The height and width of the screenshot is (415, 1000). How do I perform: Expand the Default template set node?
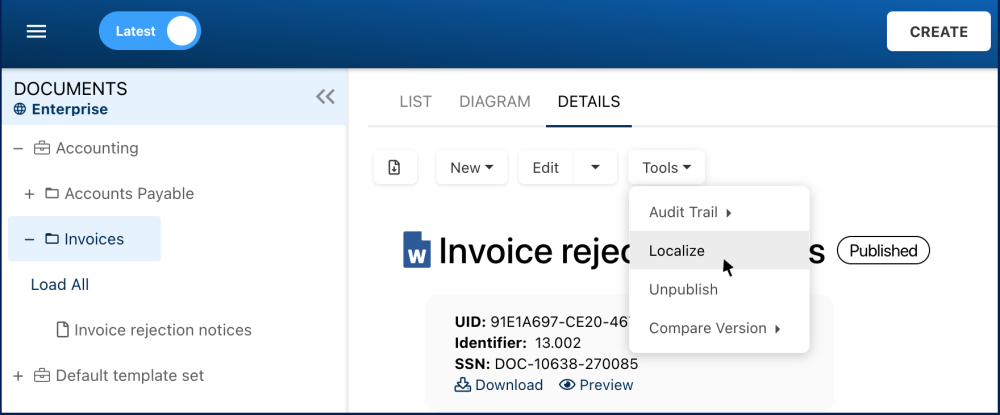(x=18, y=375)
